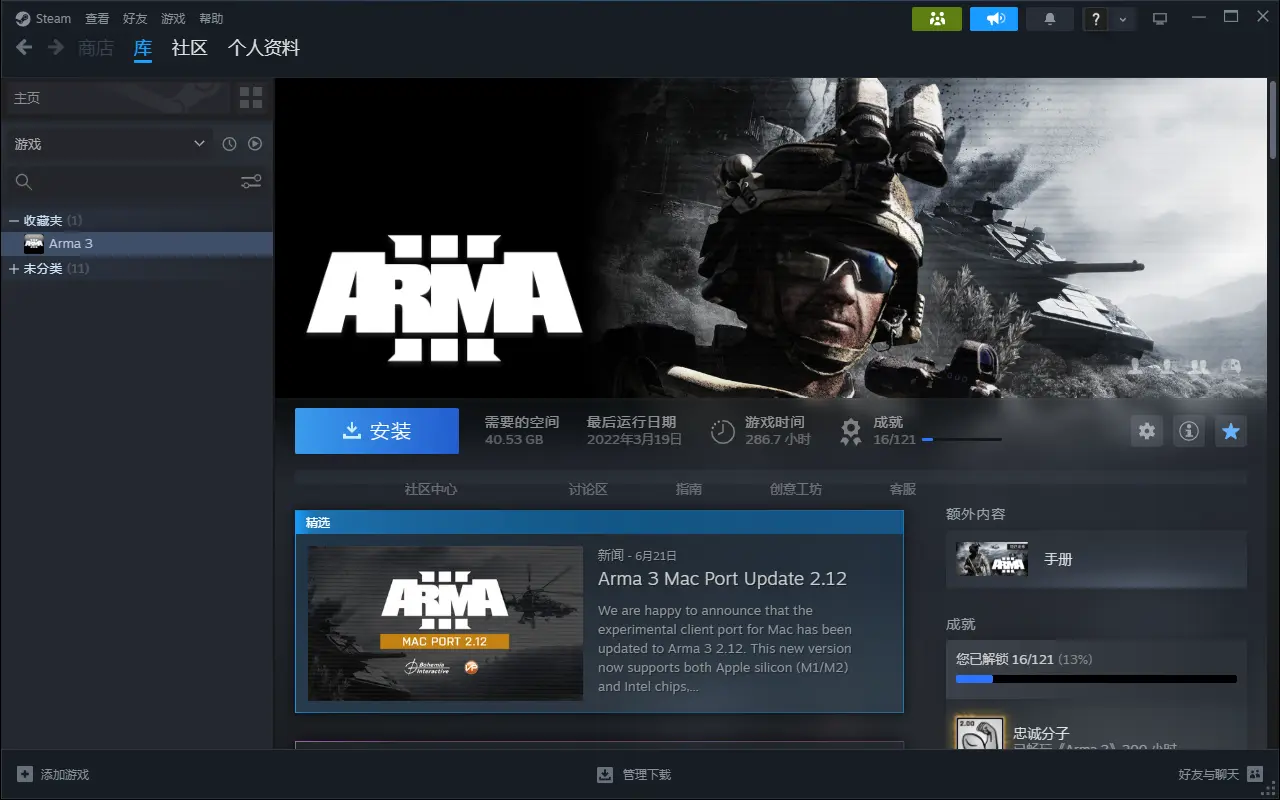
Task: Click the 添加游戏 plus icon
Action: click(x=25, y=775)
